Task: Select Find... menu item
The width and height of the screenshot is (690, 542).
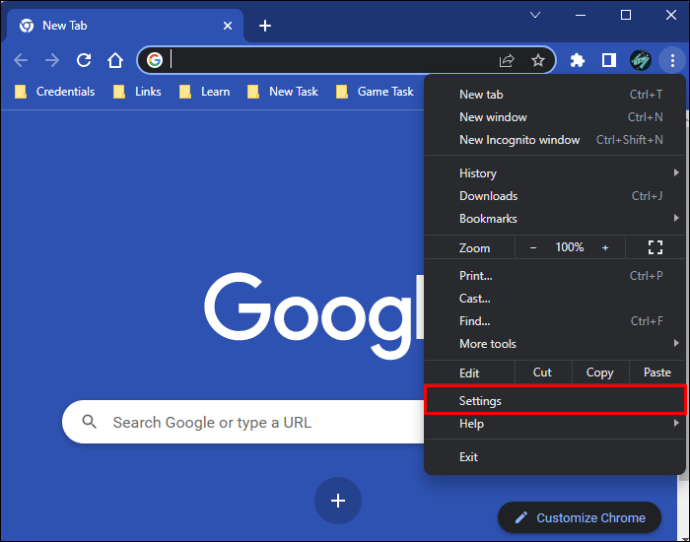Action: tap(555, 321)
